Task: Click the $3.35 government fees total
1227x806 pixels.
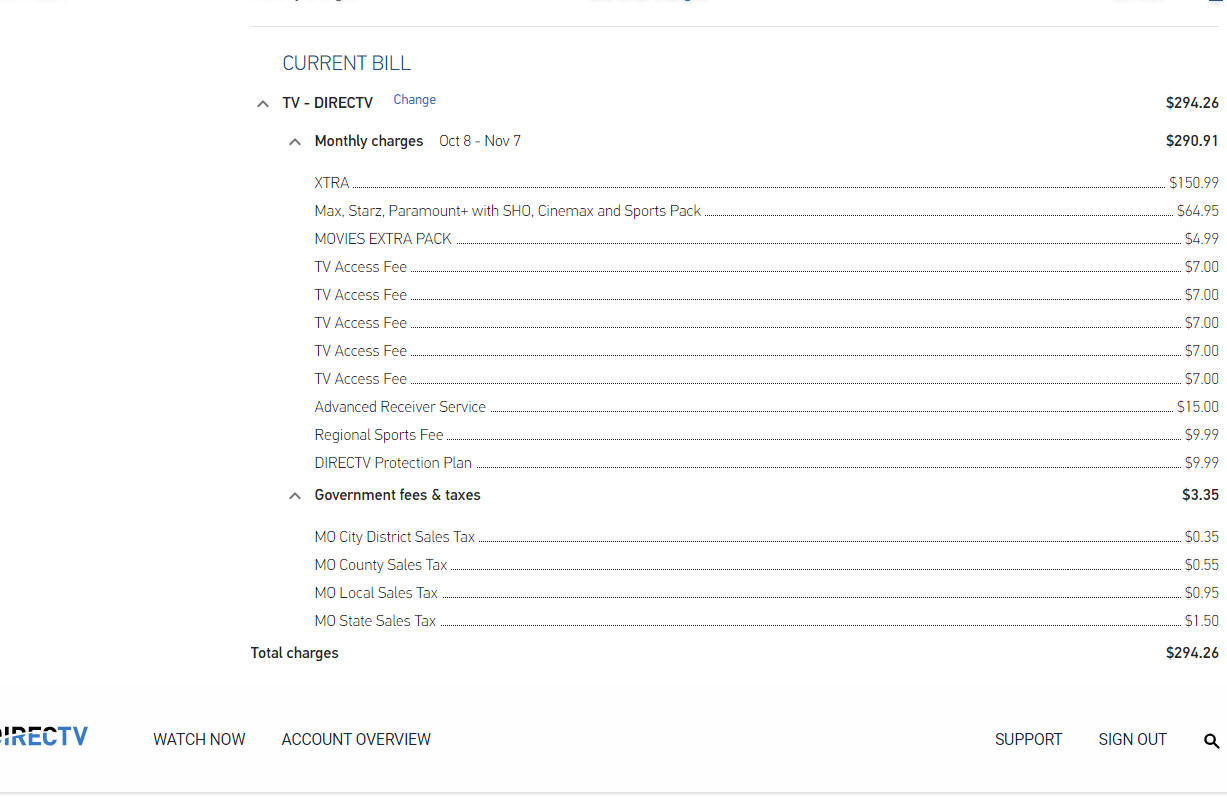Action: point(1200,495)
